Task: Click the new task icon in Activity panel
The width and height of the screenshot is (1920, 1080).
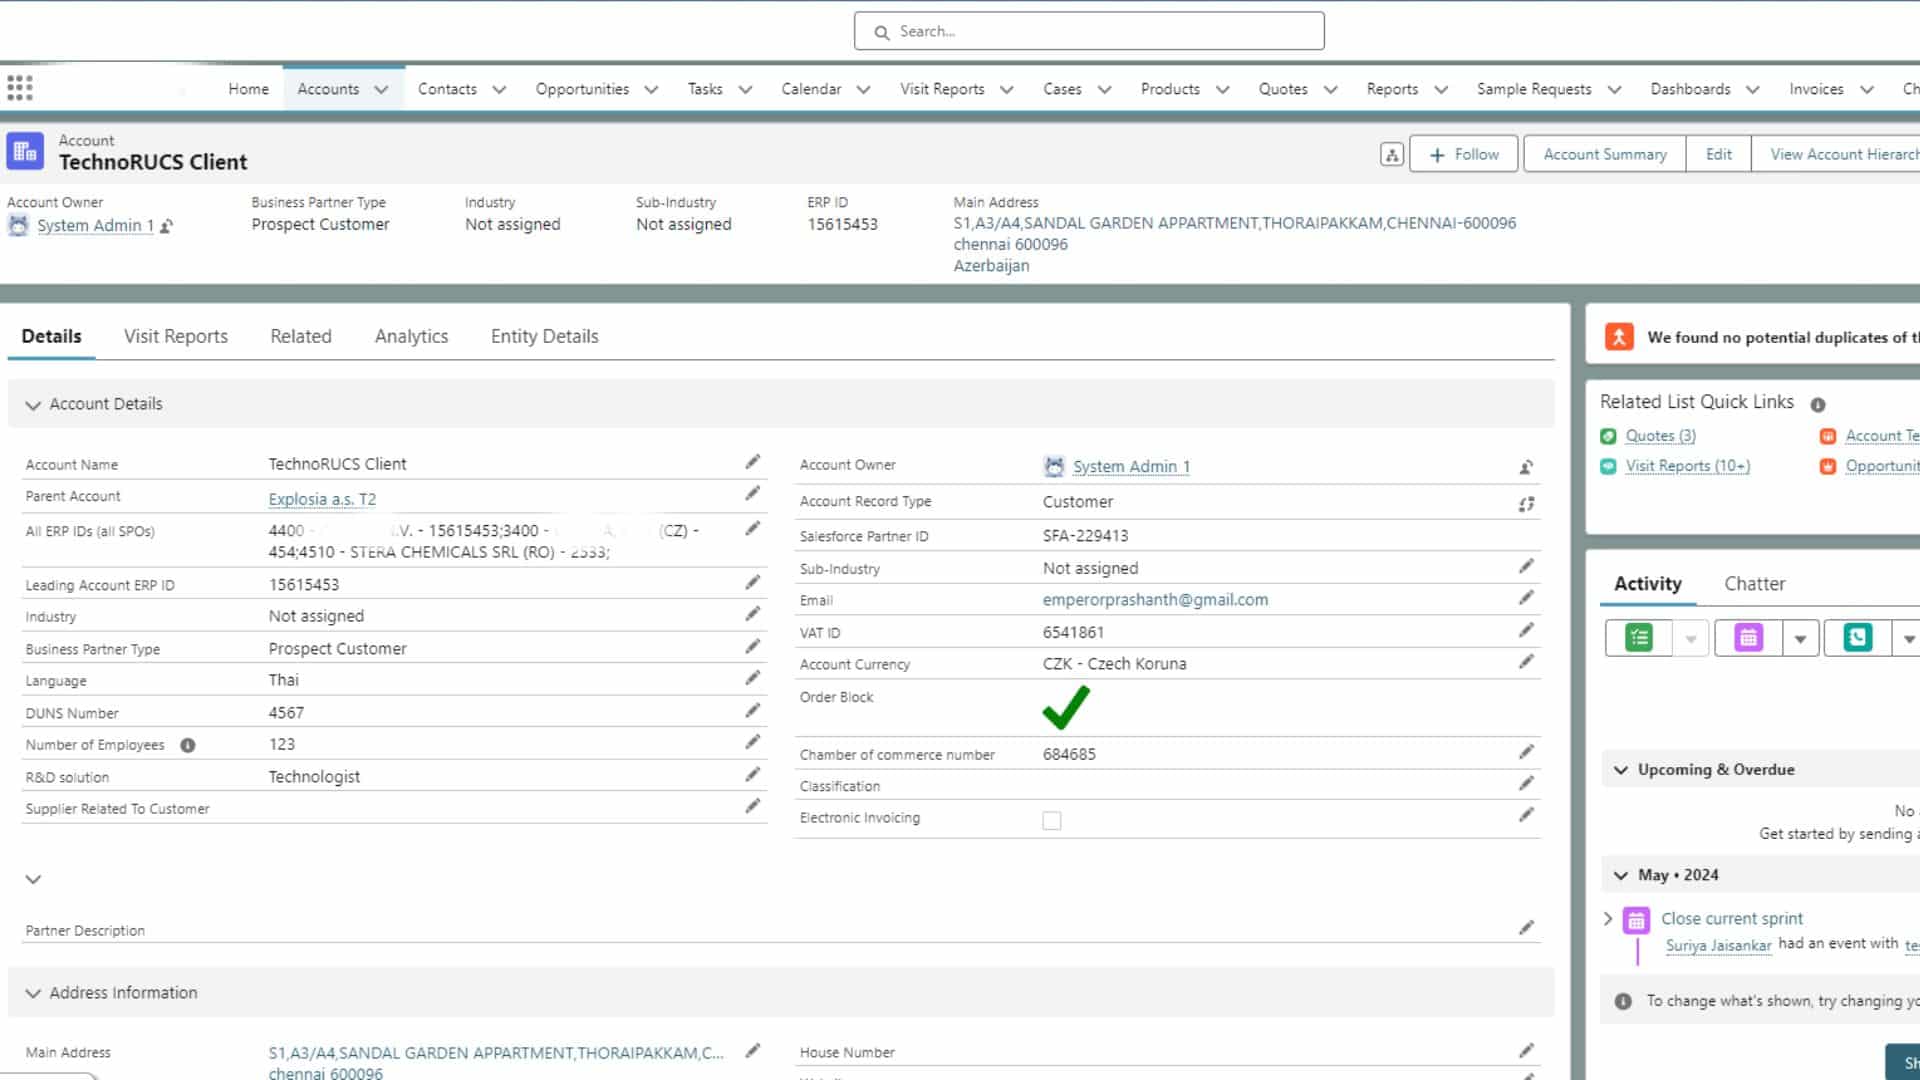Action: coord(1639,638)
